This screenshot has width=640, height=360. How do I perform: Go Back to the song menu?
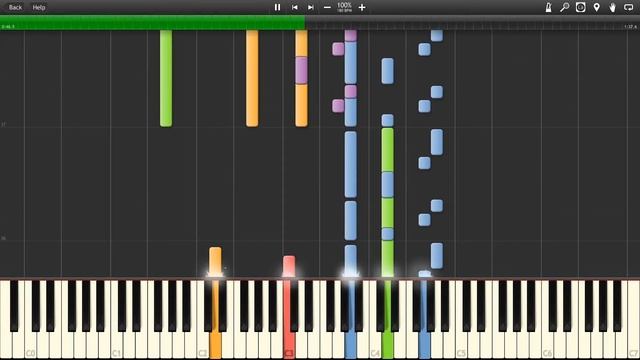tap(16, 7)
